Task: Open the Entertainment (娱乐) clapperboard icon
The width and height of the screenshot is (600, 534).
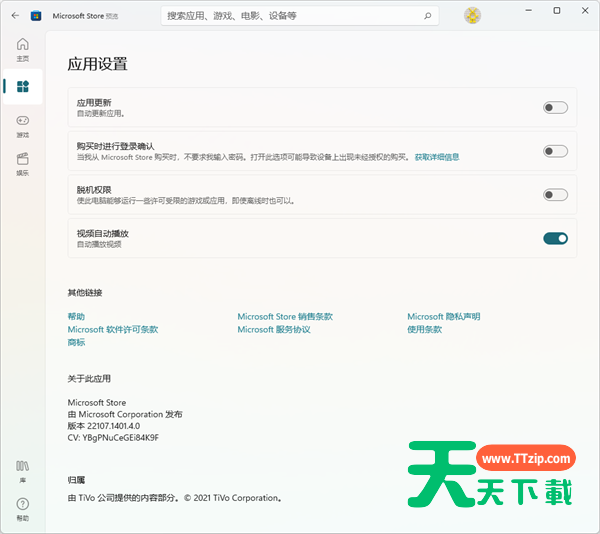Action: (x=22, y=162)
